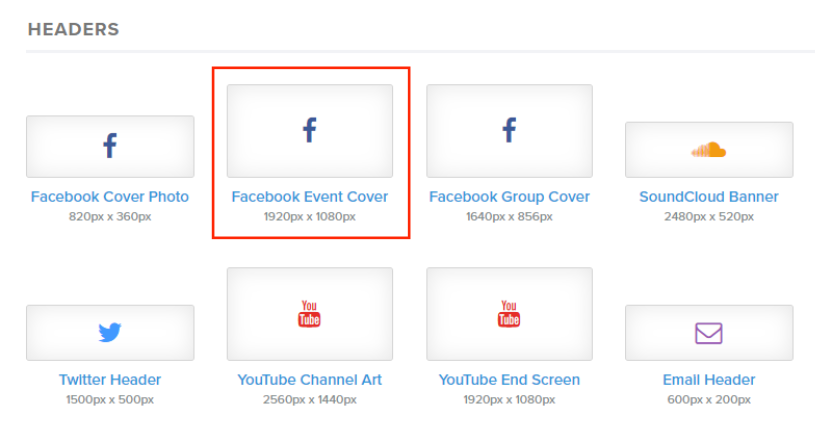Viewport: 815px width, 447px height.
Task: Click the YouTube icon above YouTube Channel Art
Action: coord(309,313)
